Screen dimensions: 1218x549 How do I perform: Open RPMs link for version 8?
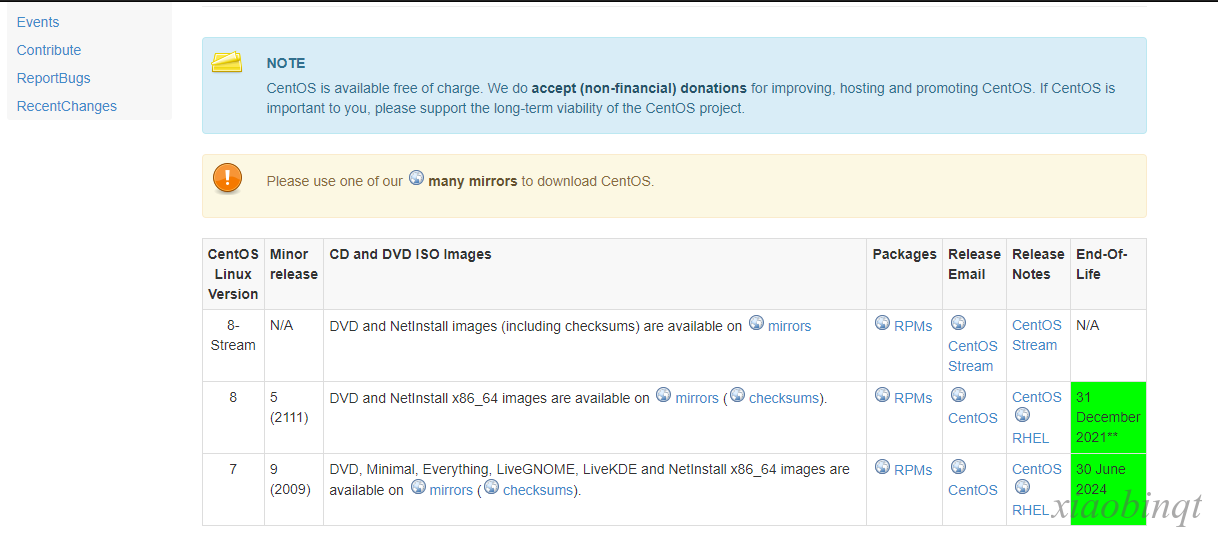(x=913, y=398)
